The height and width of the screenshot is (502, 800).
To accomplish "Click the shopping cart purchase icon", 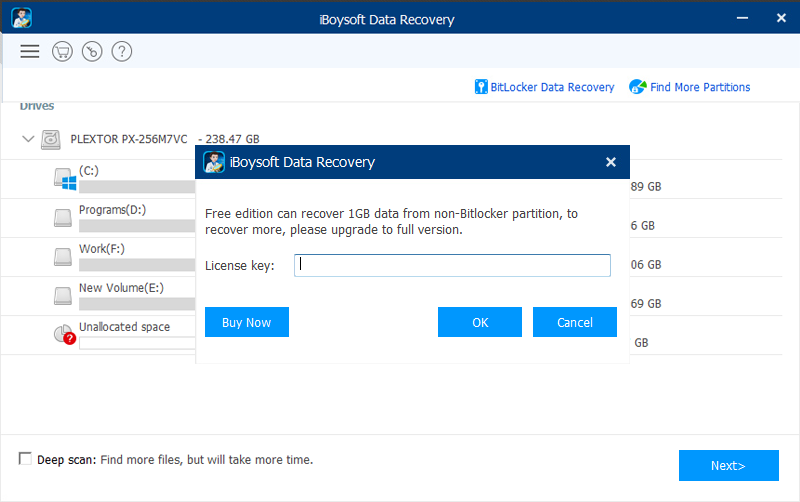I will pos(61,51).
